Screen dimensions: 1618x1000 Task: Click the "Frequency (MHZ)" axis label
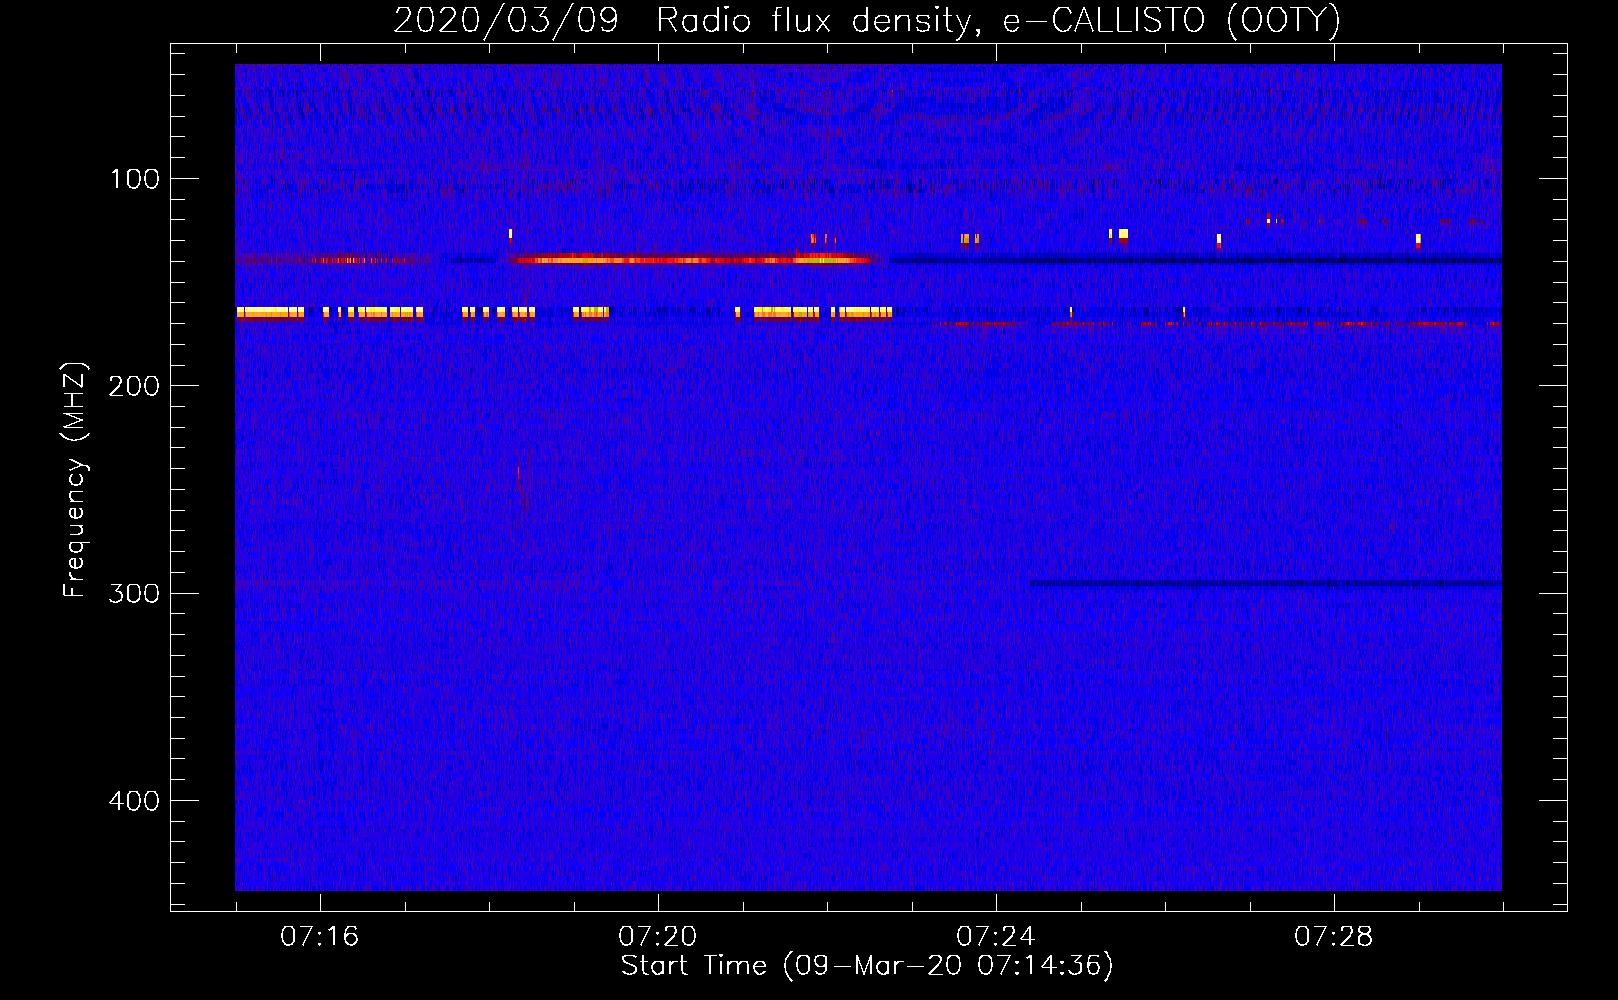(75, 480)
